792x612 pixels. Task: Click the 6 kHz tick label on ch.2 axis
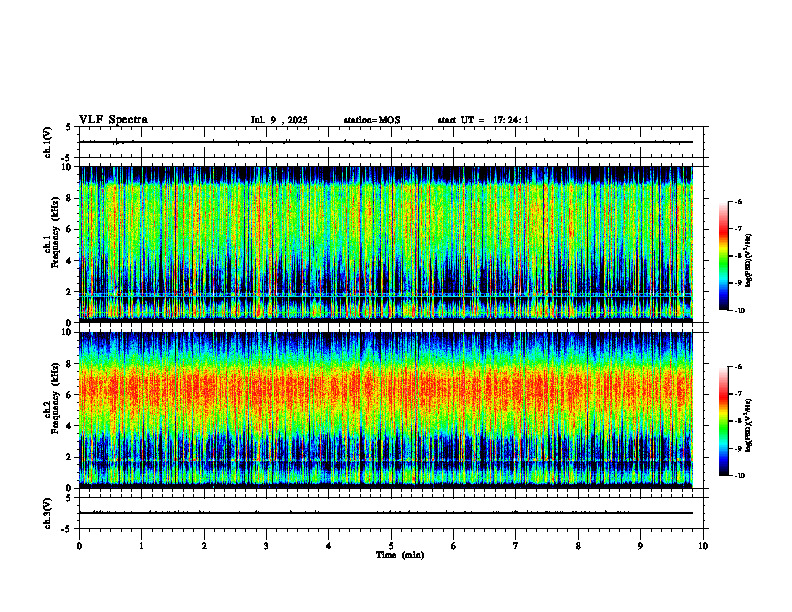coord(70,395)
